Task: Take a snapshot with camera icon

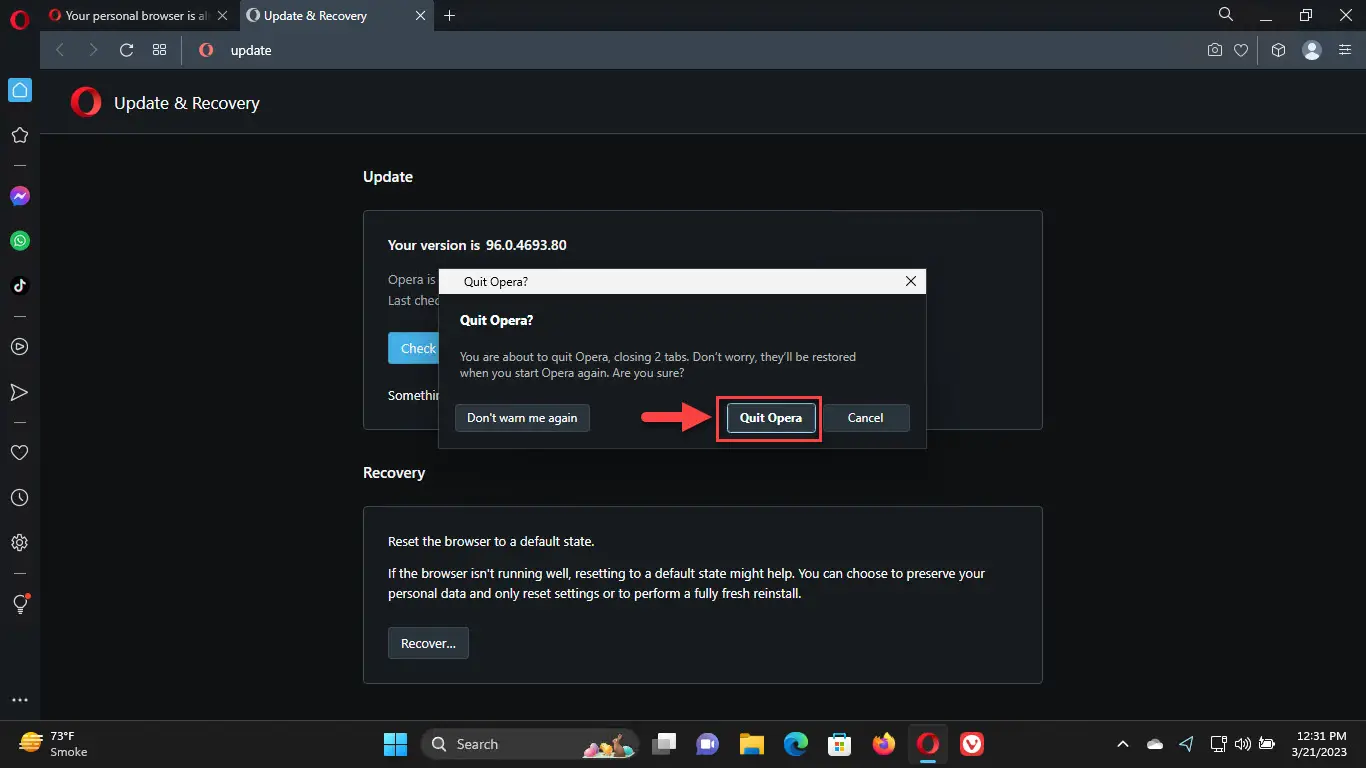Action: pyautogui.click(x=1215, y=50)
